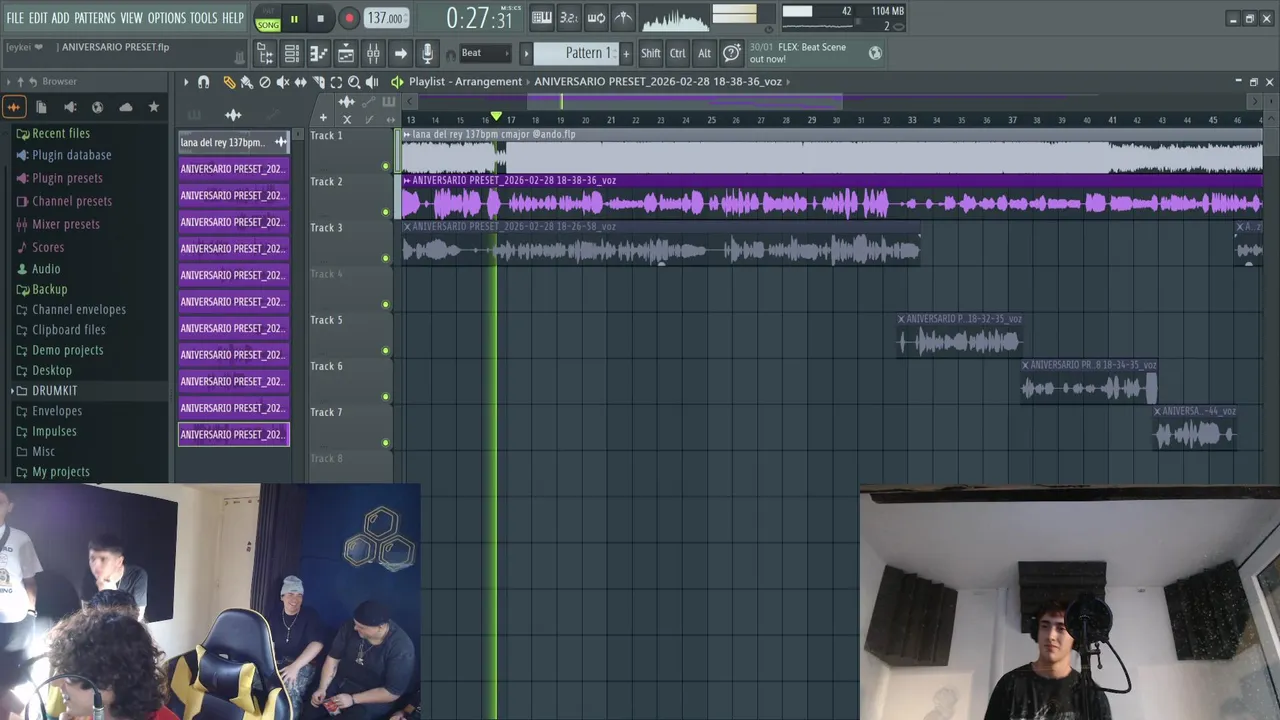The image size is (1280, 720).
Task: Open the EDIT menu
Action: point(38,18)
